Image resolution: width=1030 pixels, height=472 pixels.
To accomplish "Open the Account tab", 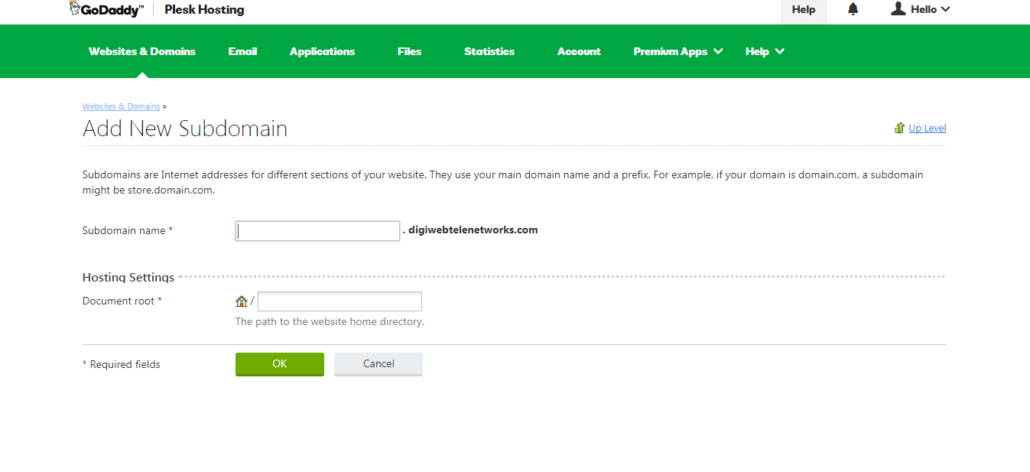I will coord(579,51).
